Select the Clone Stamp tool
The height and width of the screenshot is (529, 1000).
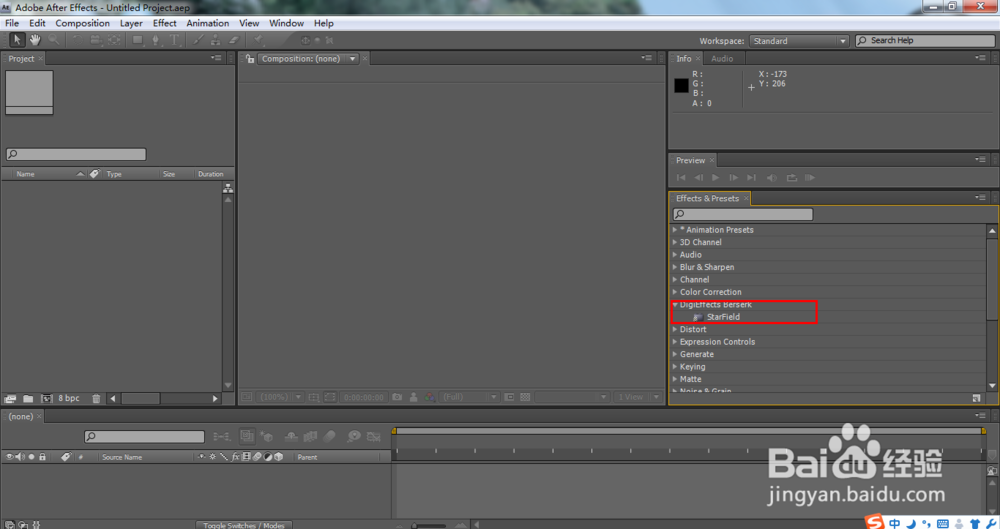click(x=216, y=40)
